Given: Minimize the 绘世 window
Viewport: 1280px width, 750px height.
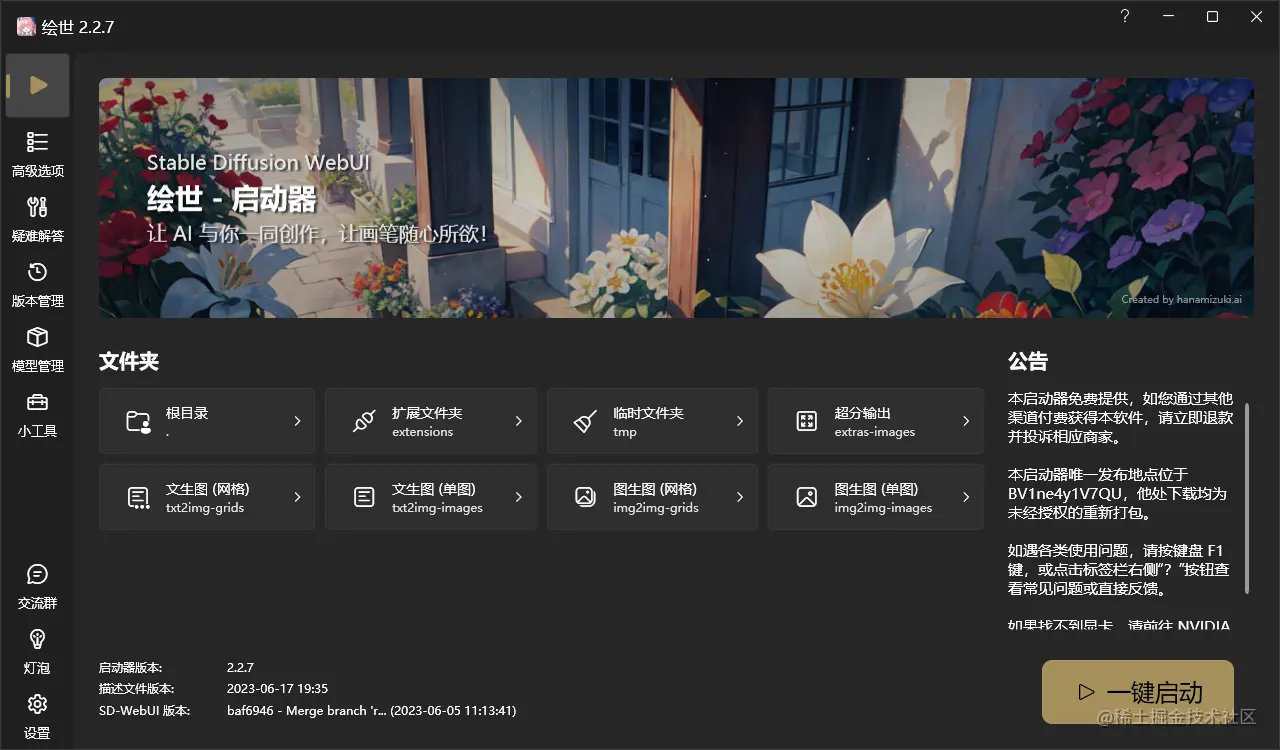Looking at the screenshot, I should pos(1169,17).
